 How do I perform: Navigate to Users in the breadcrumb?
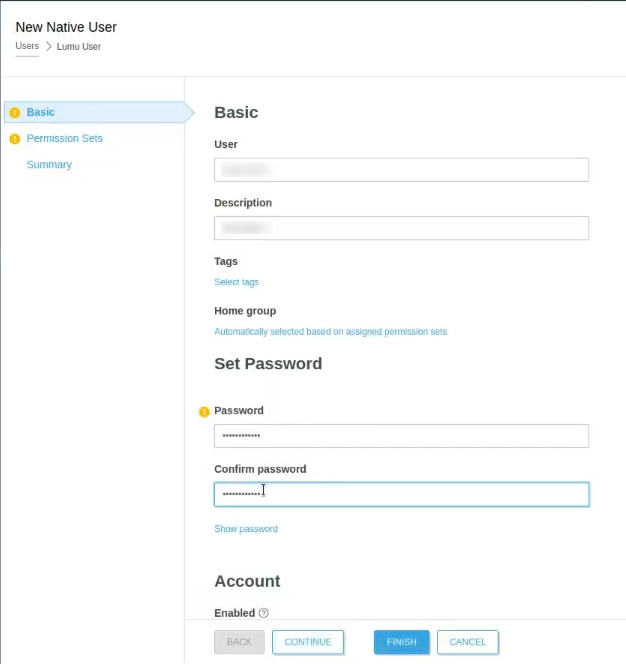tap(27, 47)
